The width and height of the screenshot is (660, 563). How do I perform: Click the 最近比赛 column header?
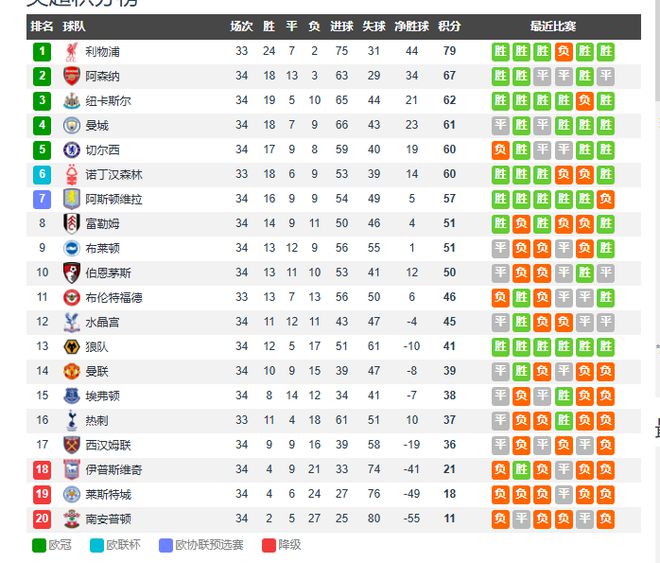[553, 26]
